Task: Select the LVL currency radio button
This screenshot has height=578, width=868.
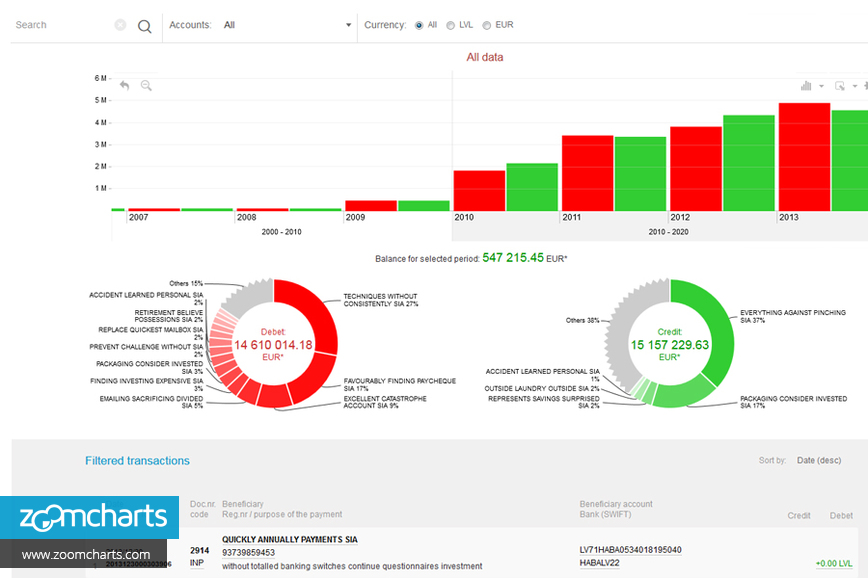Action: pyautogui.click(x=451, y=26)
